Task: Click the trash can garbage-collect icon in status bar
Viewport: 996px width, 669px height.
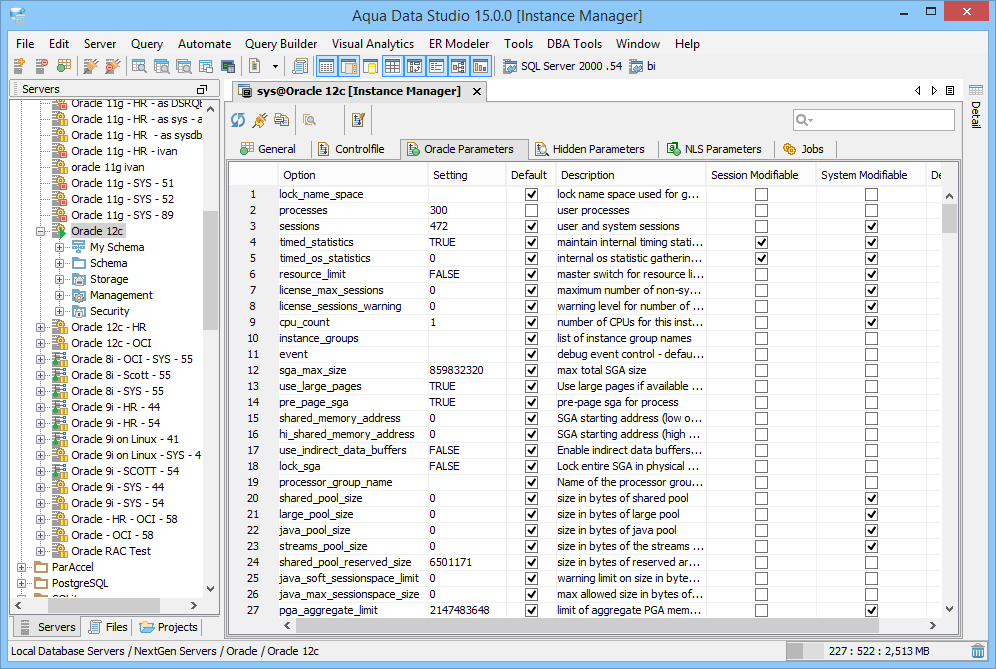Action: click(978, 651)
